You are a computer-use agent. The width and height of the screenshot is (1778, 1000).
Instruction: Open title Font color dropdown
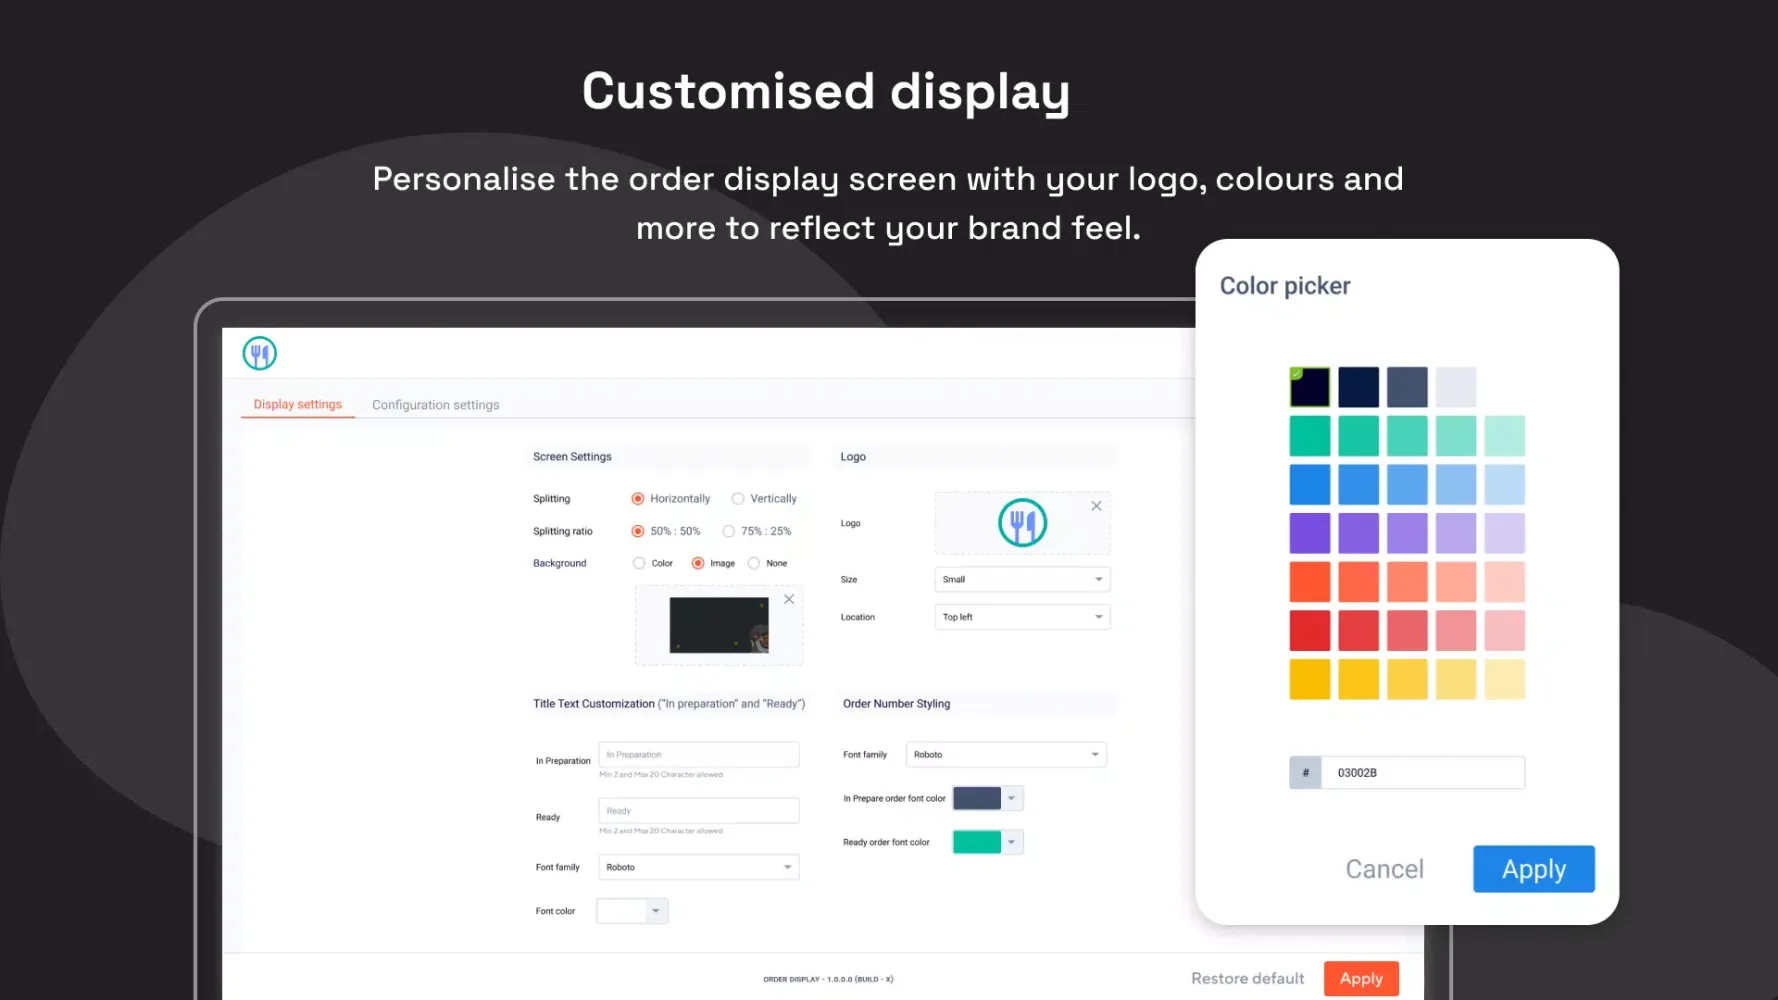point(656,911)
